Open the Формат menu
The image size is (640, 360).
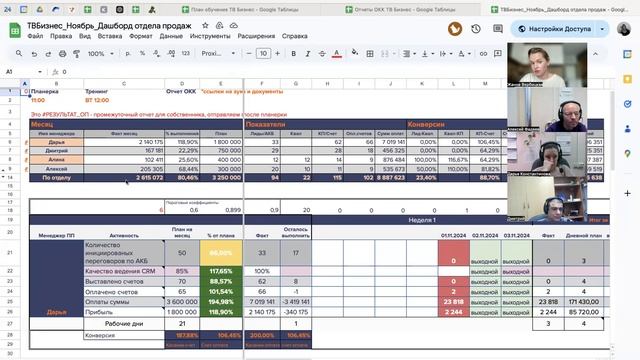pyautogui.click(x=141, y=36)
